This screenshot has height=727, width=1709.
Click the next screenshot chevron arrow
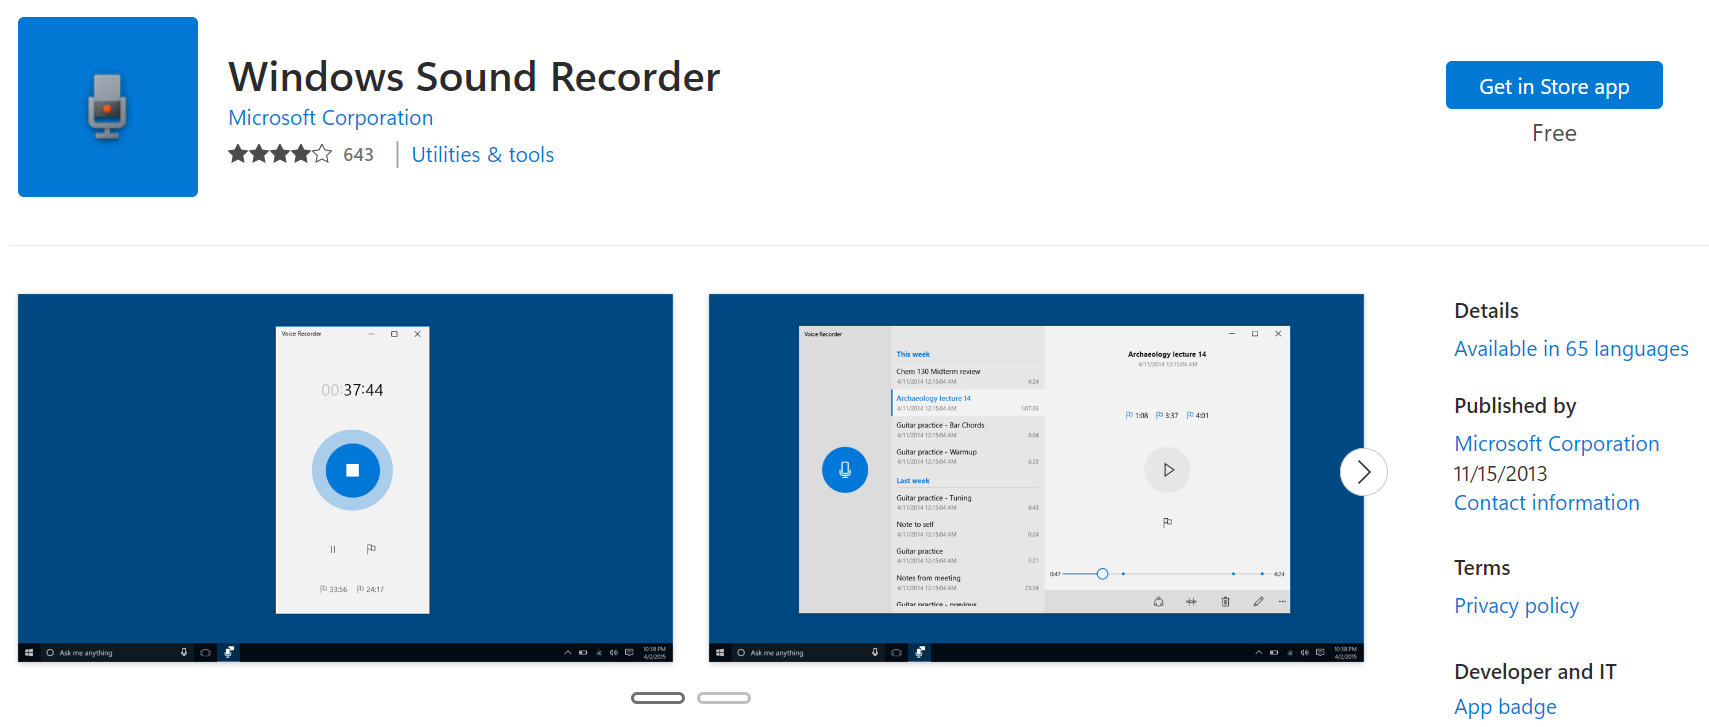(x=1364, y=472)
